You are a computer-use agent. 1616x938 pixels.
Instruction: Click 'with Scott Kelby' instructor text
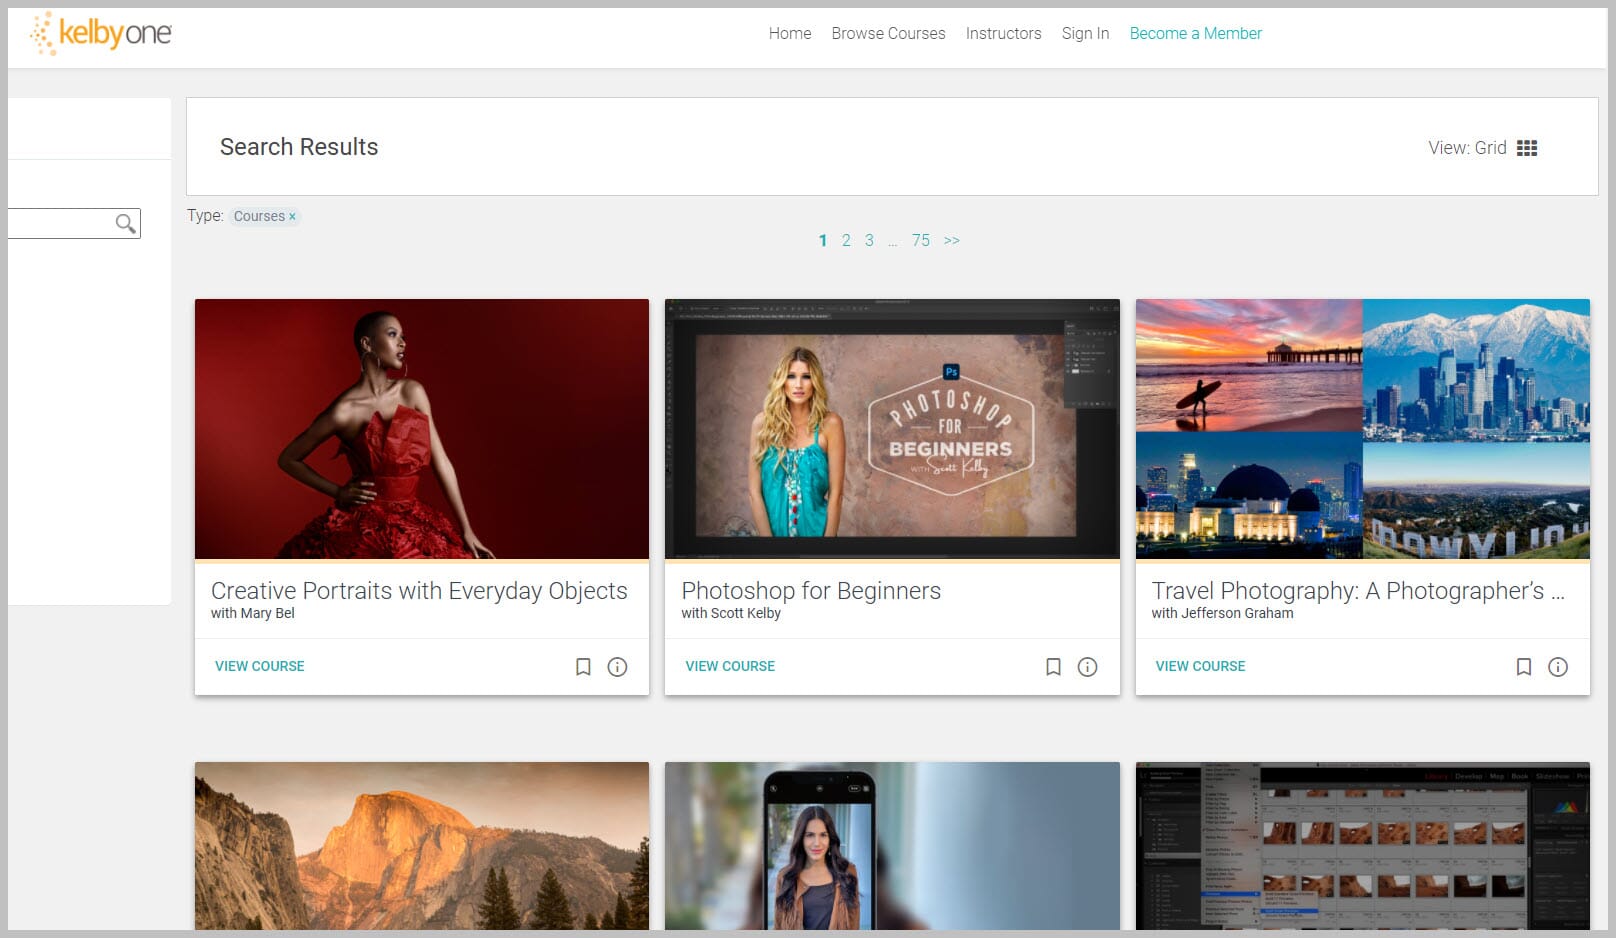pos(731,613)
